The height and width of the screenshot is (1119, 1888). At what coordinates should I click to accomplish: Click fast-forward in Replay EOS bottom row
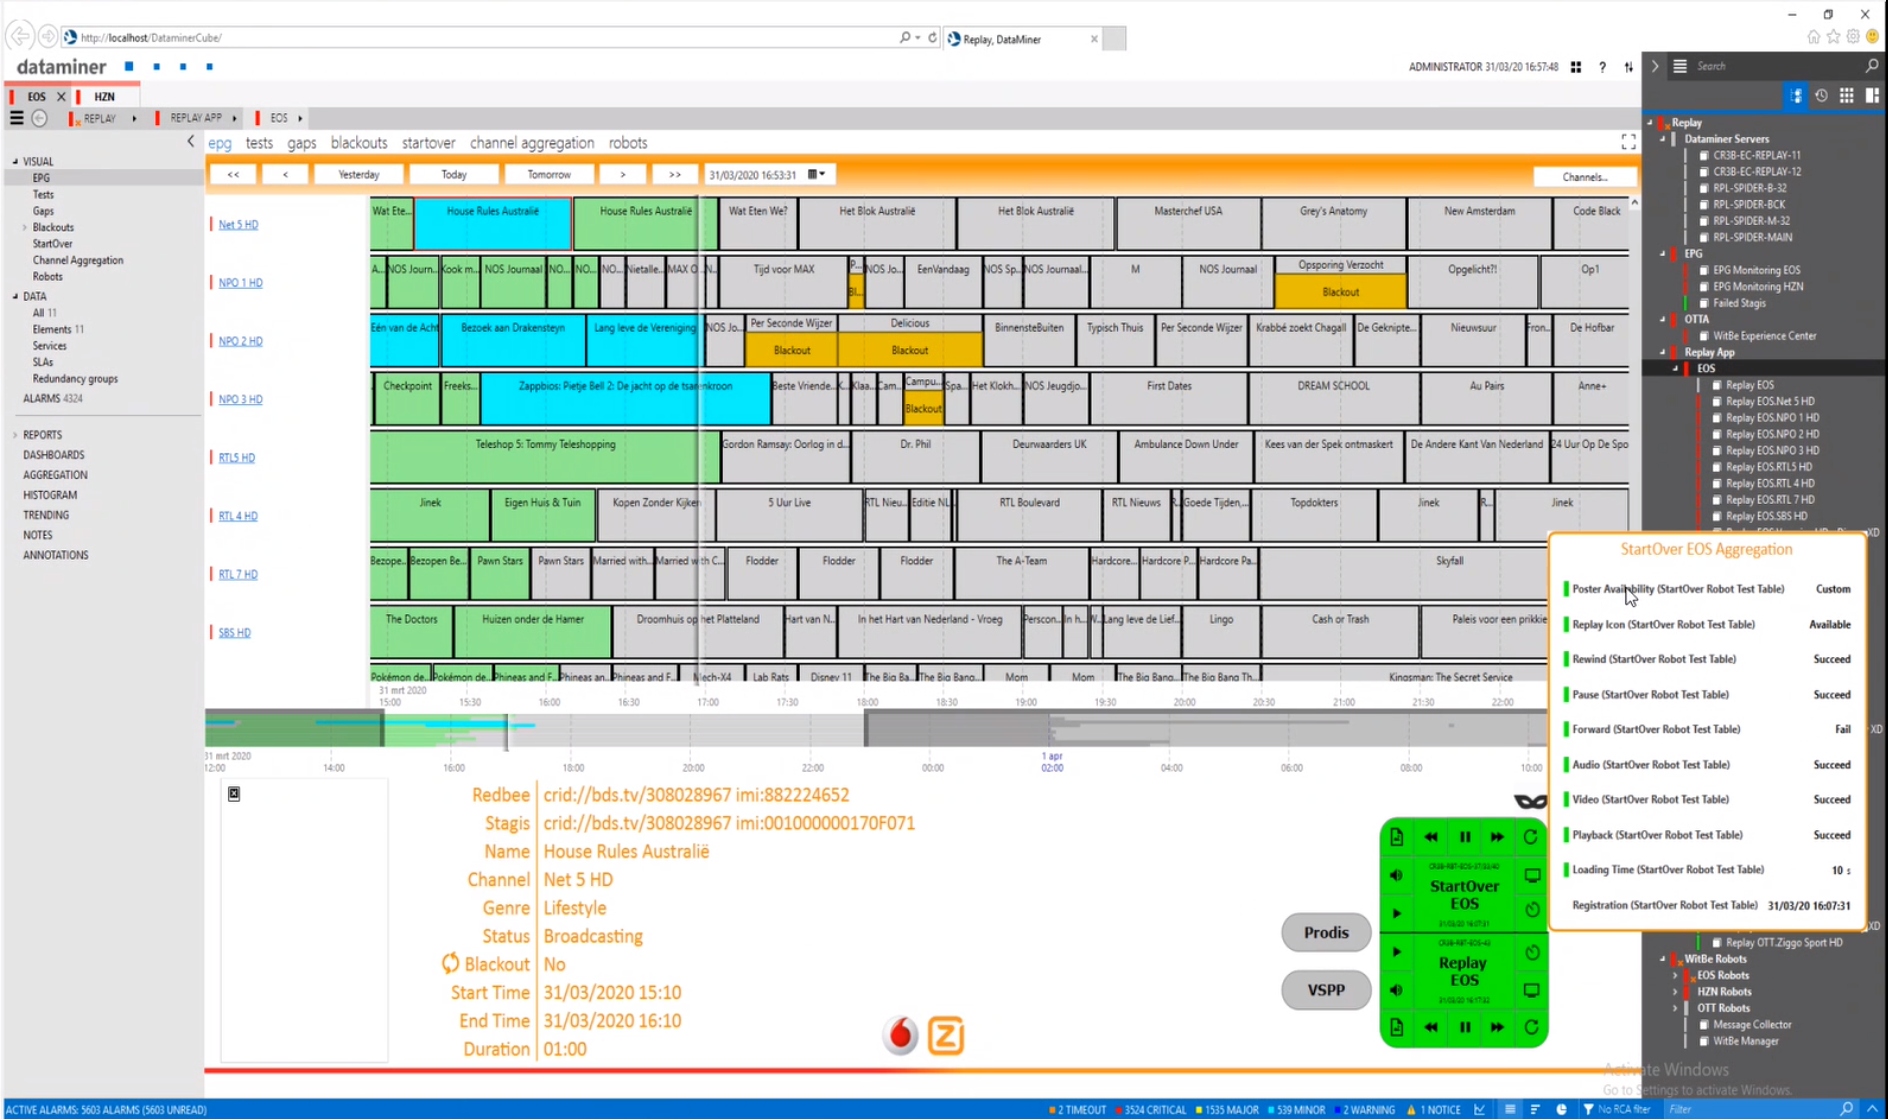click(x=1497, y=1027)
